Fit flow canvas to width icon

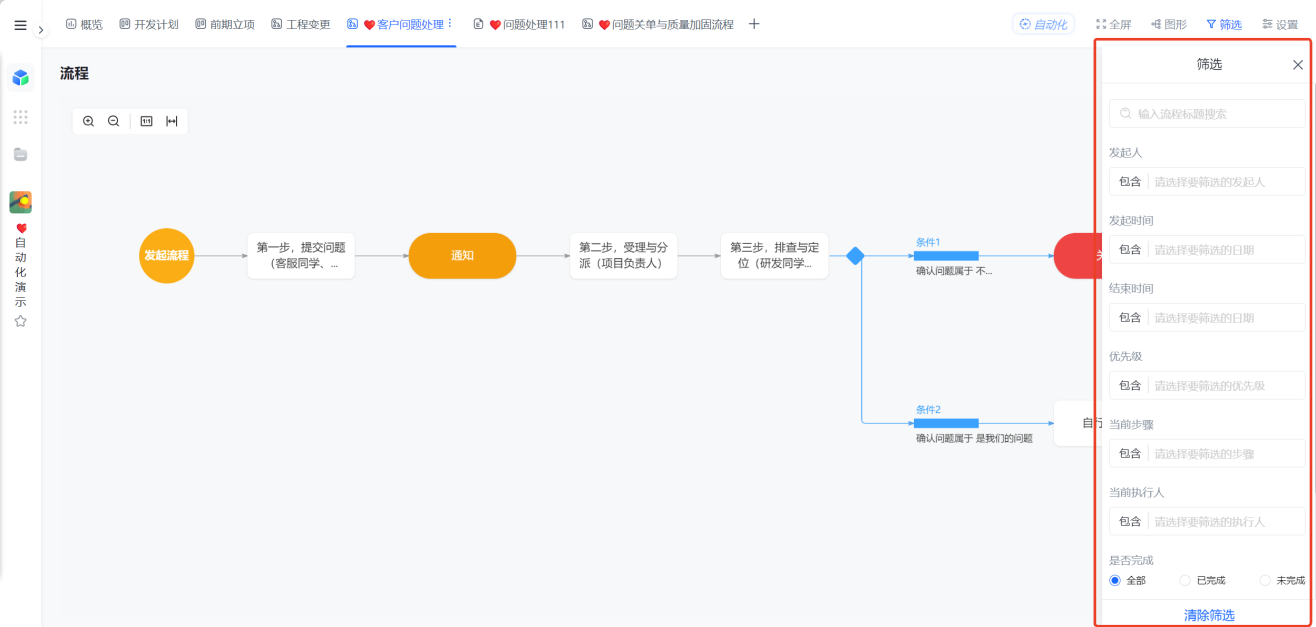point(172,121)
